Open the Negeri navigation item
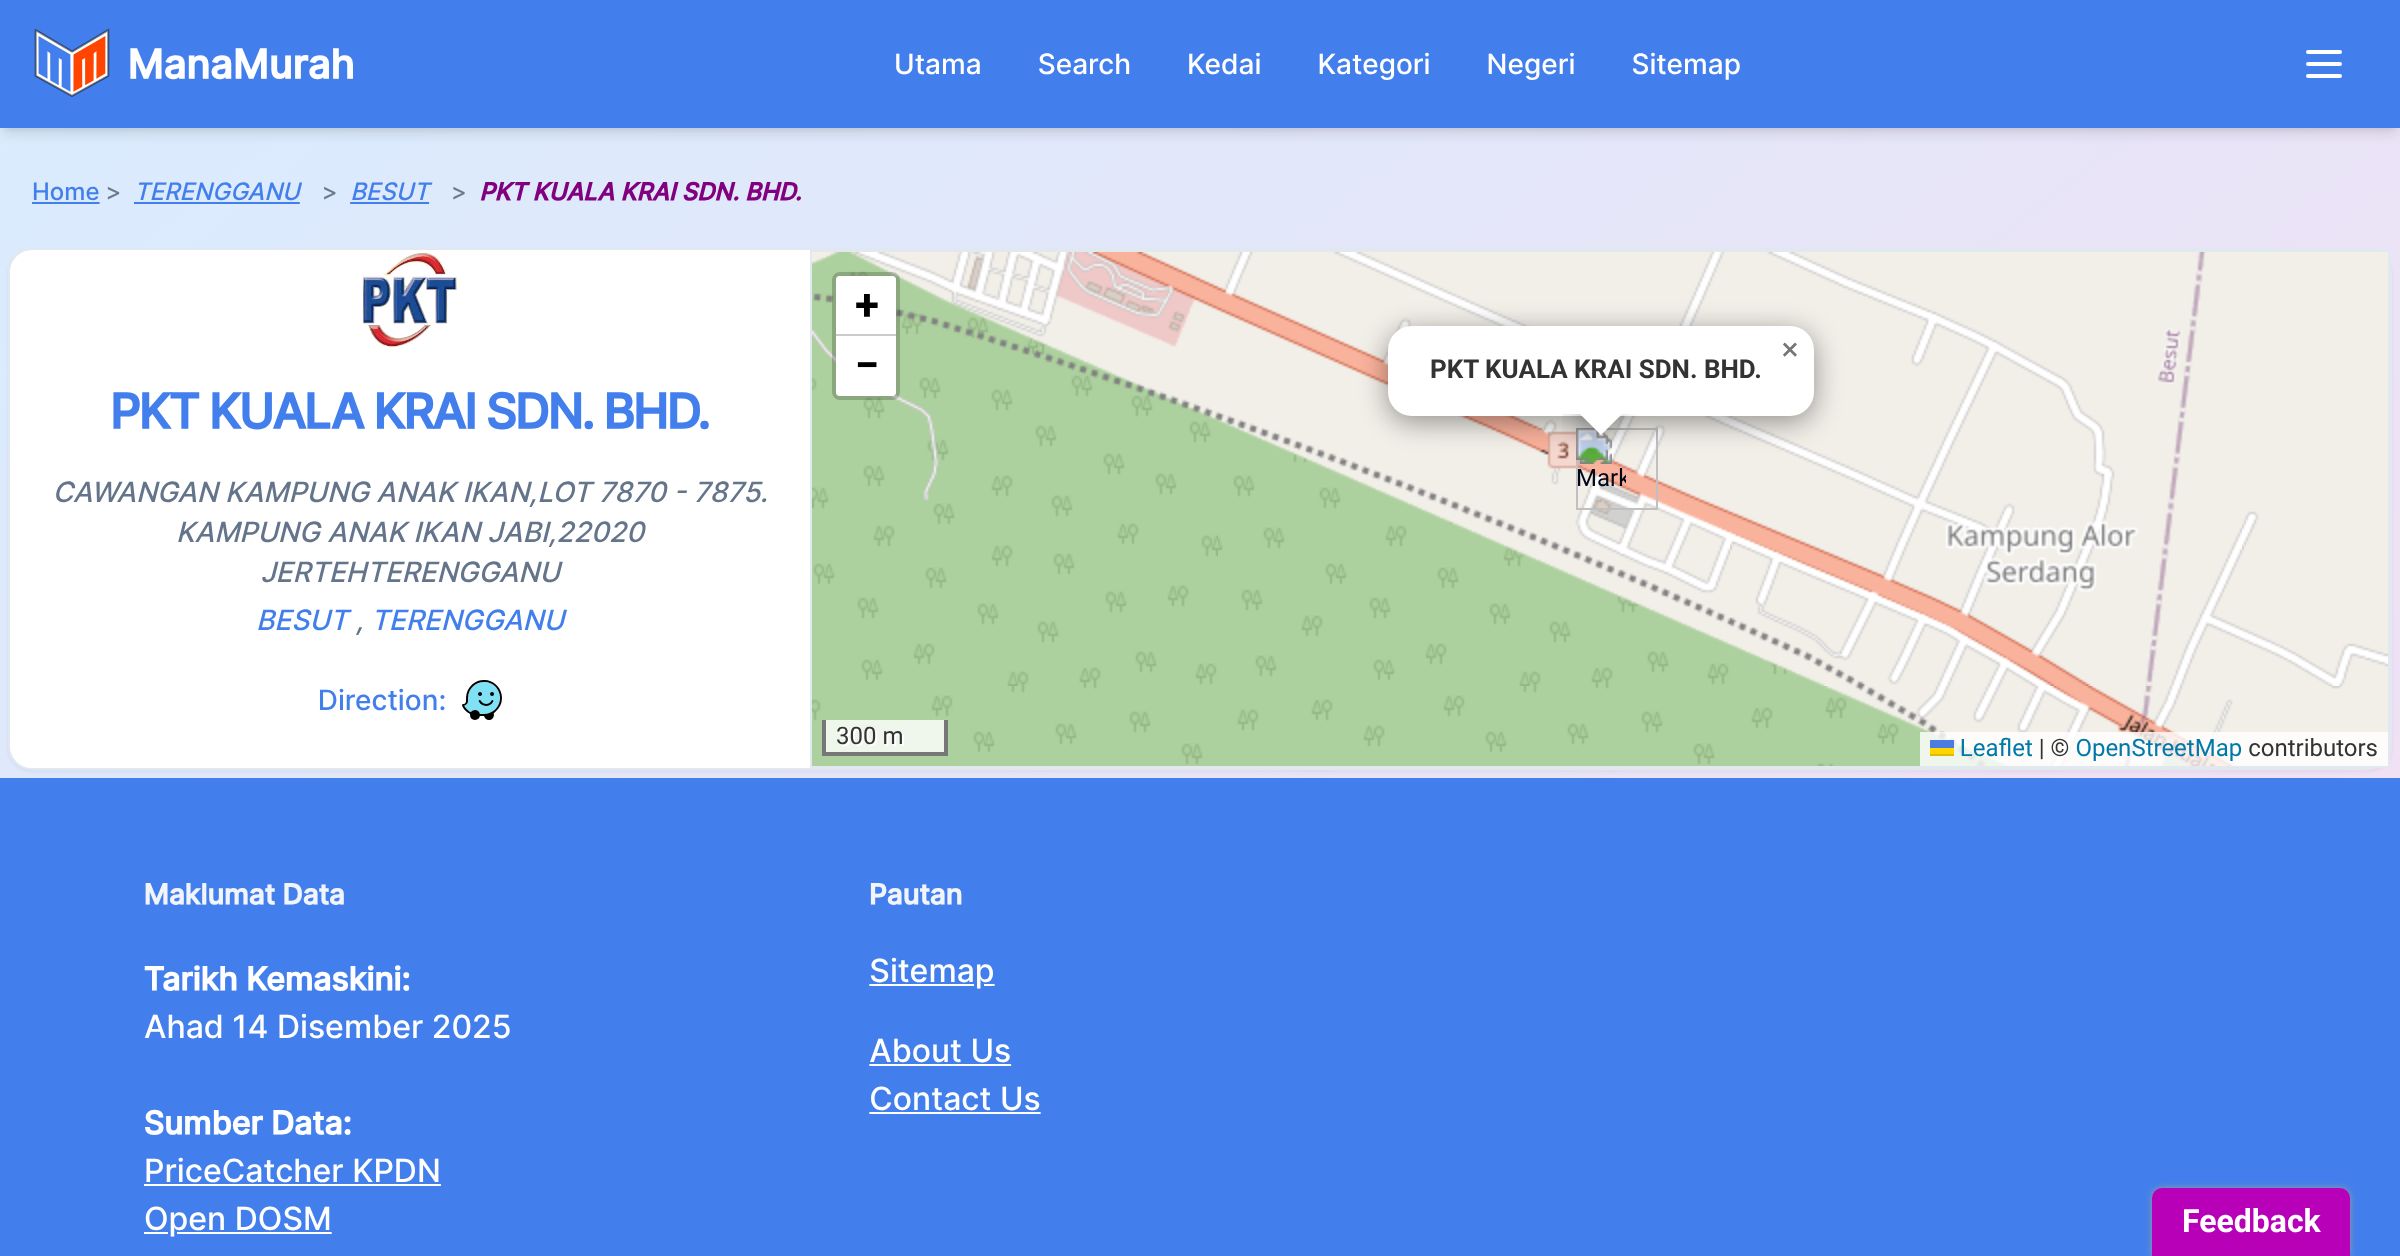This screenshot has width=2400, height=1256. coord(1530,64)
